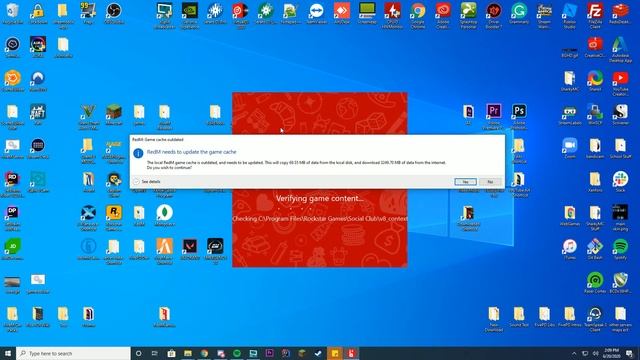Open the Recycle Bin desktop icon
This screenshot has height=360, width=640.
[x=13, y=13]
